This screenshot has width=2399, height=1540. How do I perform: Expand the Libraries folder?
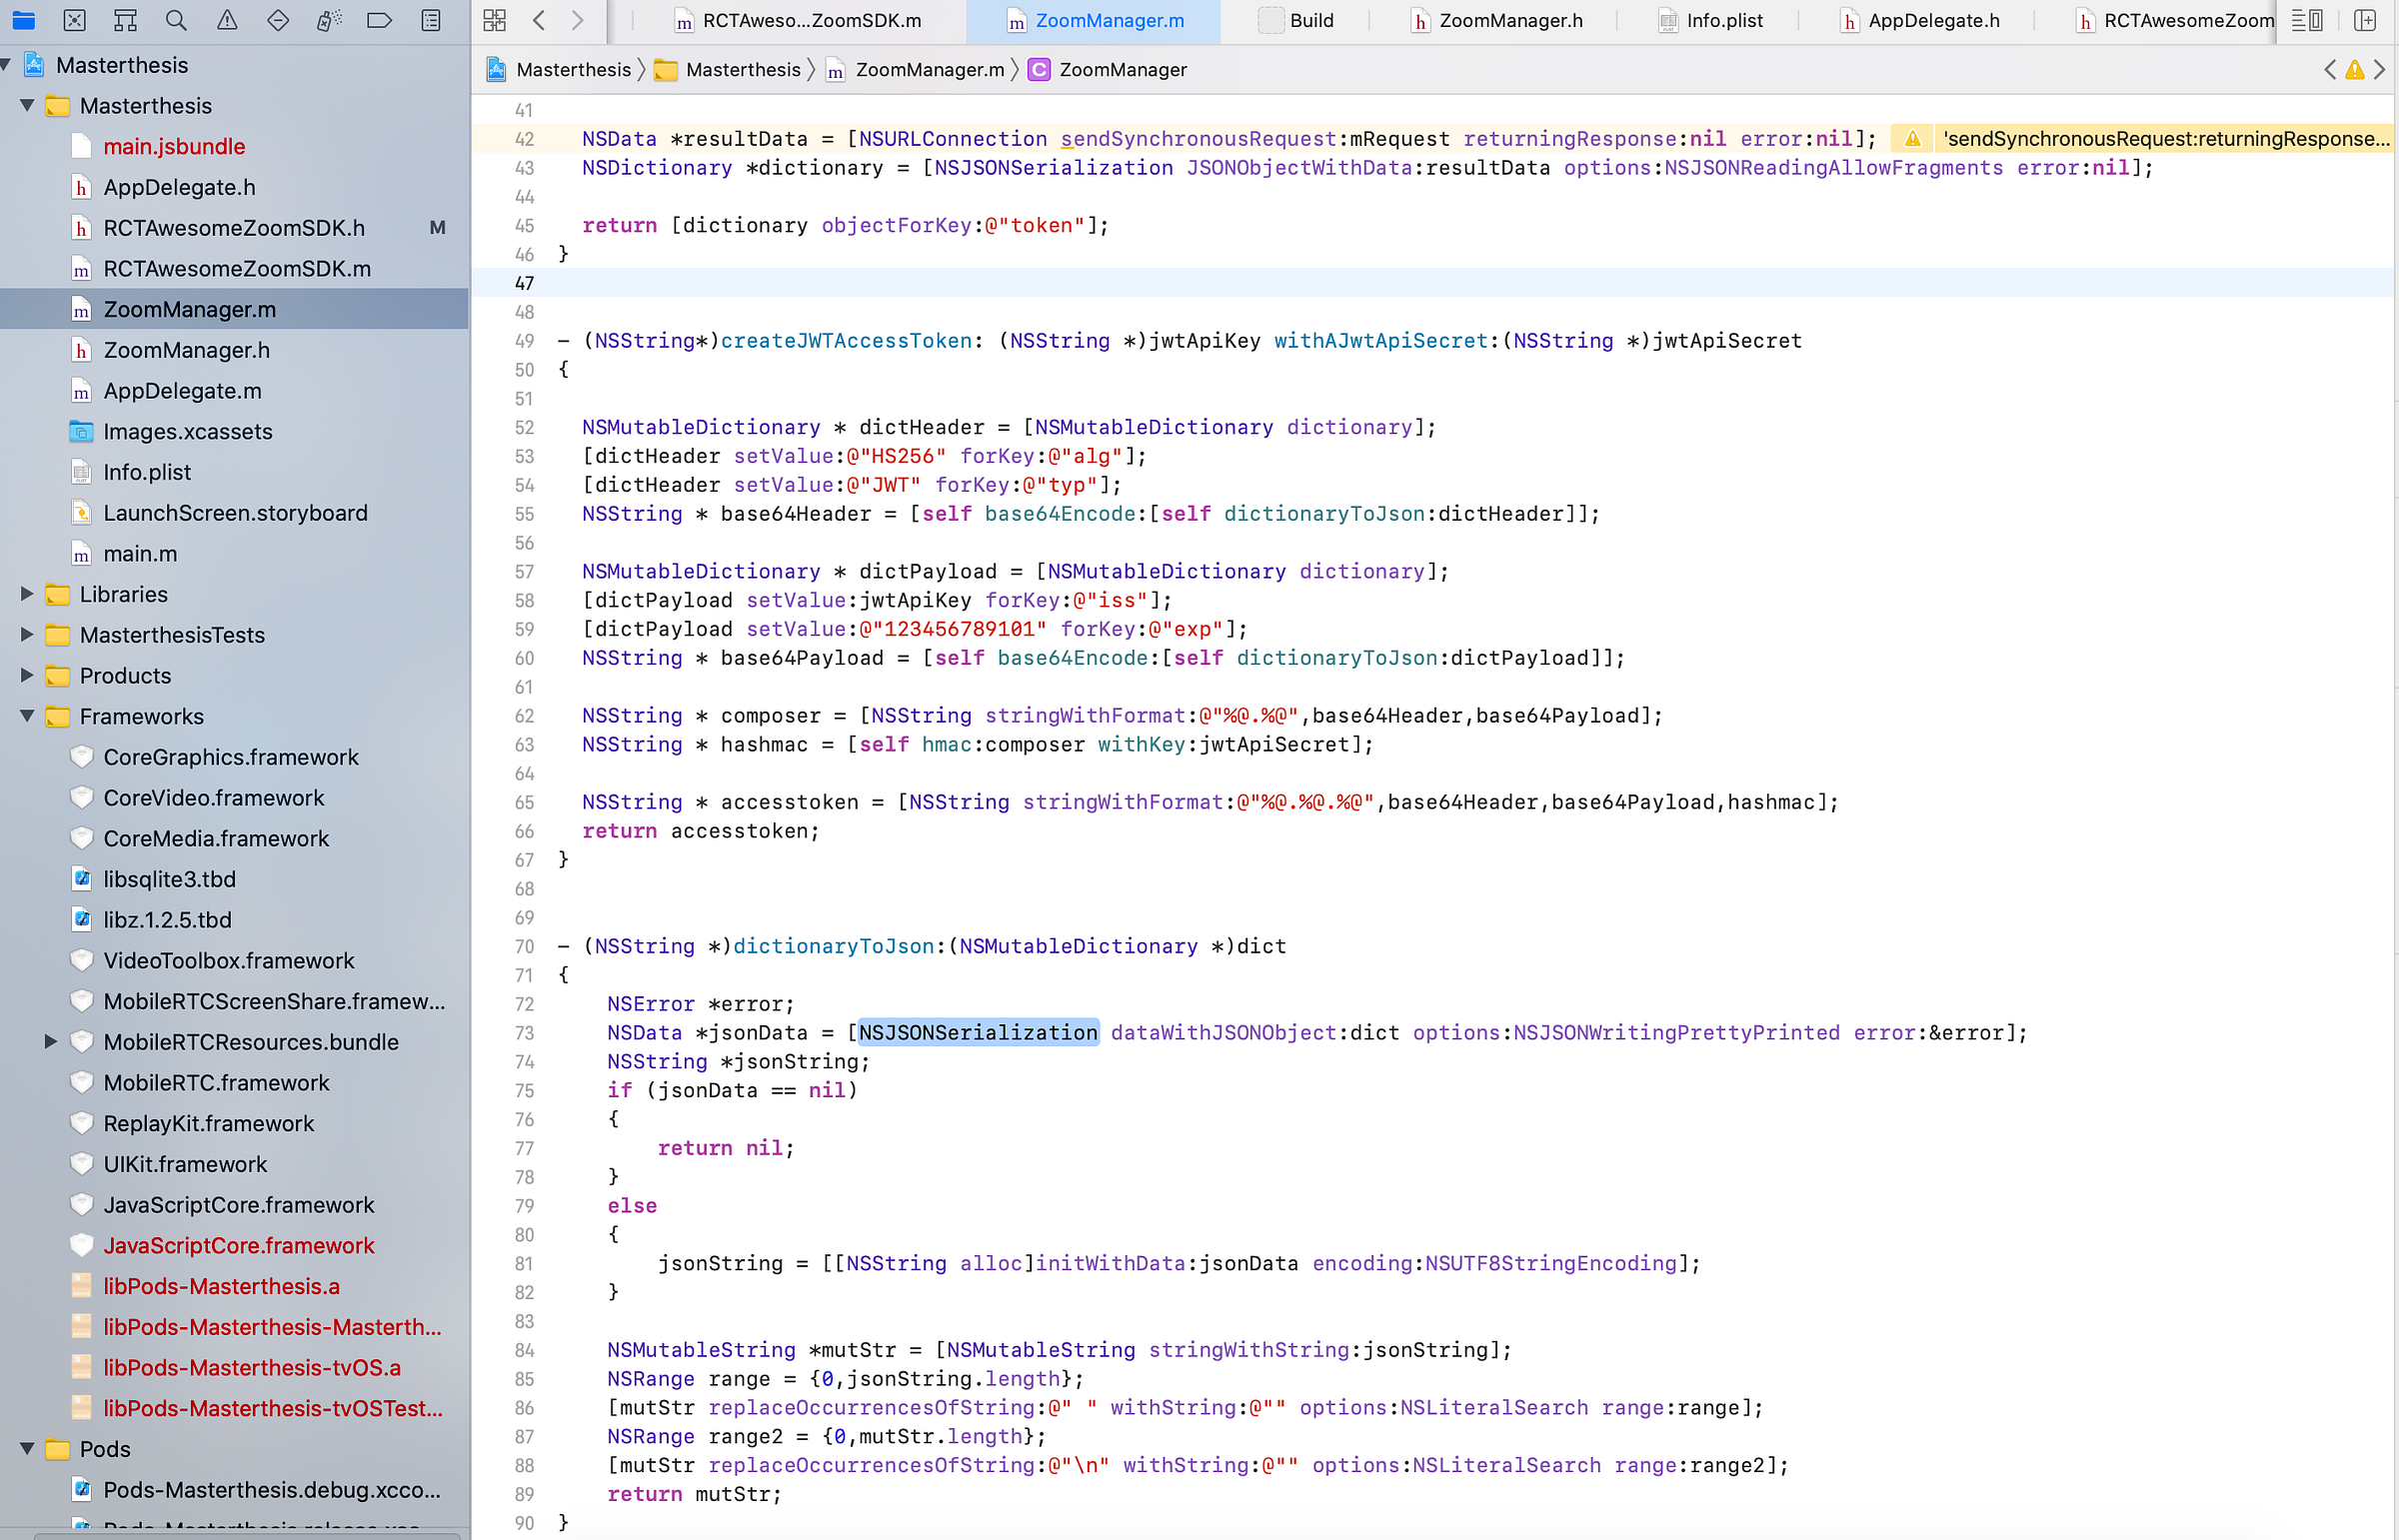tap(27, 594)
